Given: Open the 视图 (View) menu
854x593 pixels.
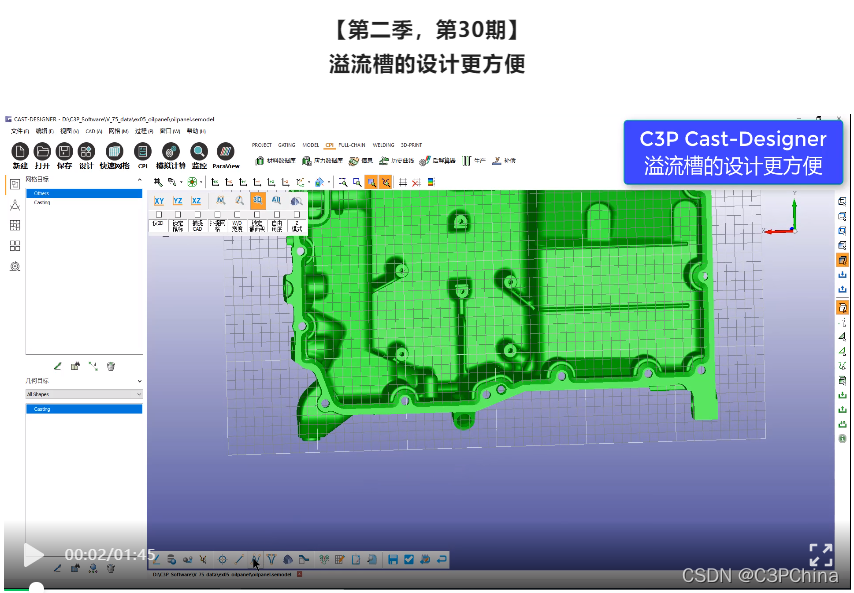Looking at the screenshot, I should coord(69,131).
